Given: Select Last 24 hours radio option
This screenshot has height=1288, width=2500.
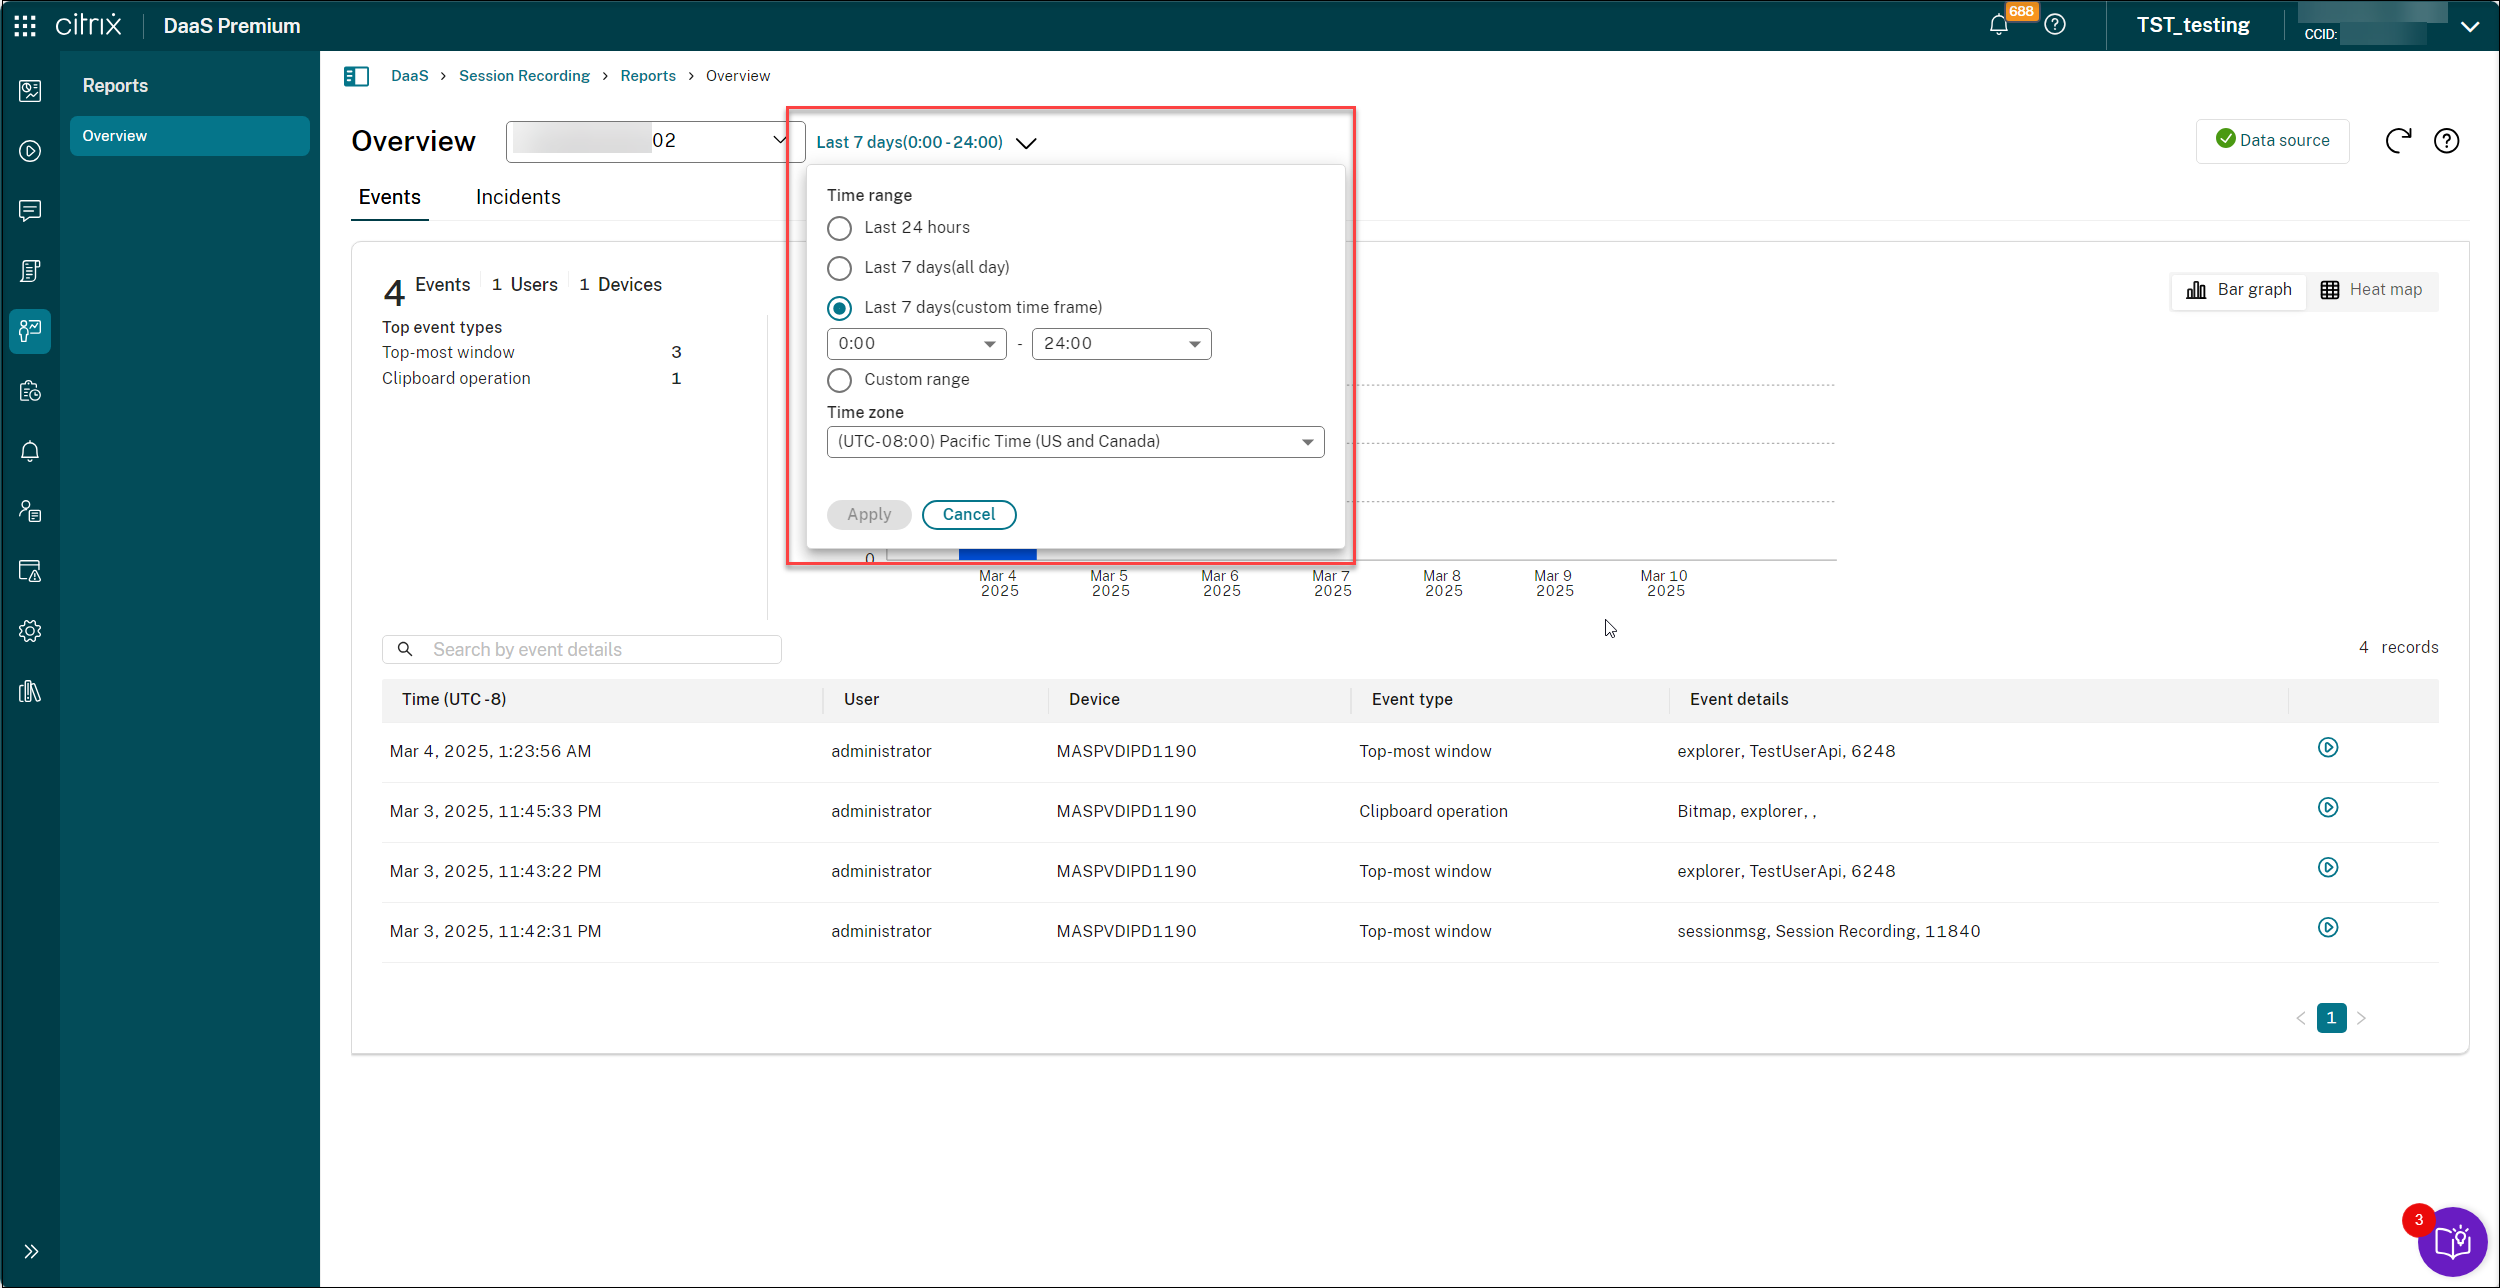Looking at the screenshot, I should 840,228.
